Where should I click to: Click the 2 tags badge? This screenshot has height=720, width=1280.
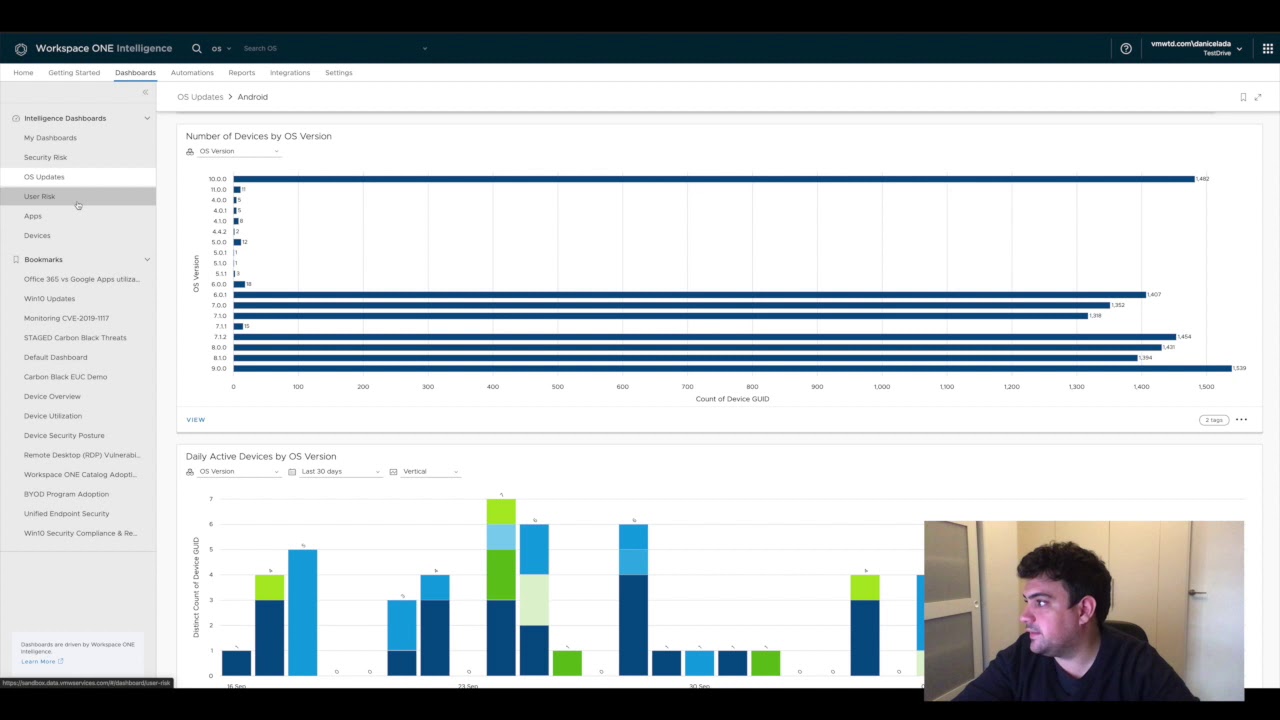pyautogui.click(x=1213, y=420)
